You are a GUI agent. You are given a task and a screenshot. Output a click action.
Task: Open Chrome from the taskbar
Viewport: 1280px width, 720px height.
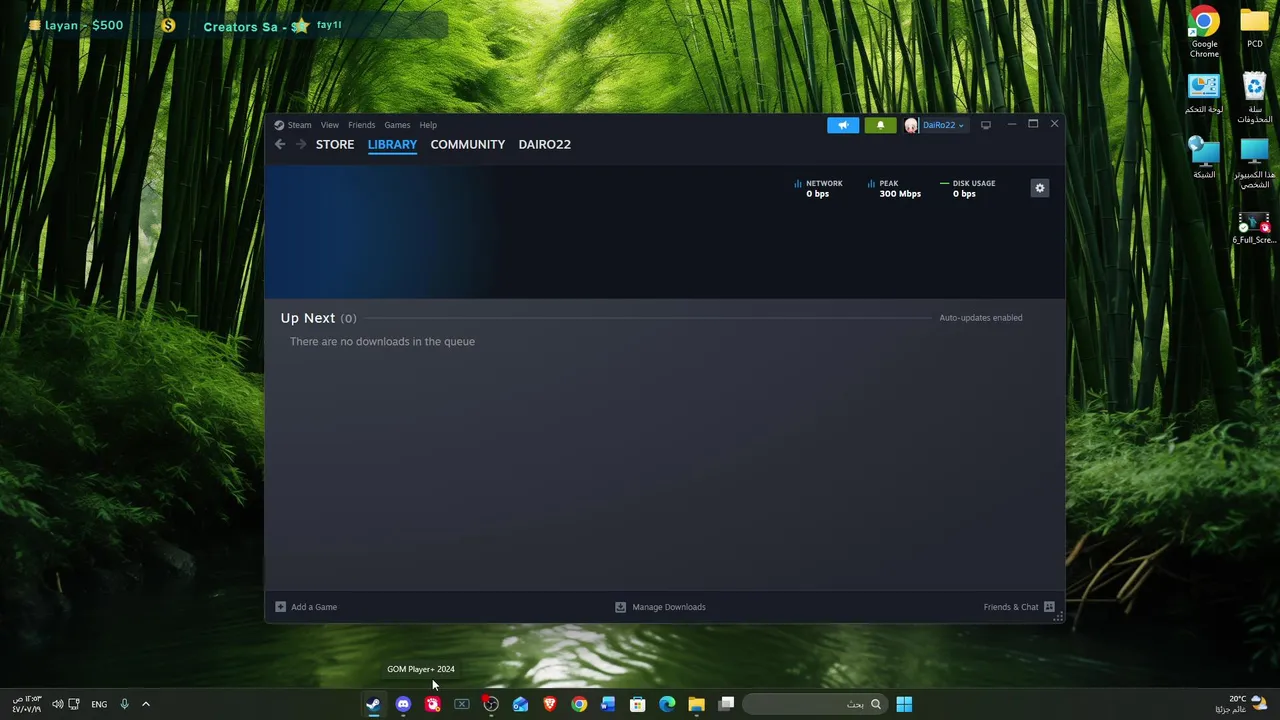pos(579,704)
